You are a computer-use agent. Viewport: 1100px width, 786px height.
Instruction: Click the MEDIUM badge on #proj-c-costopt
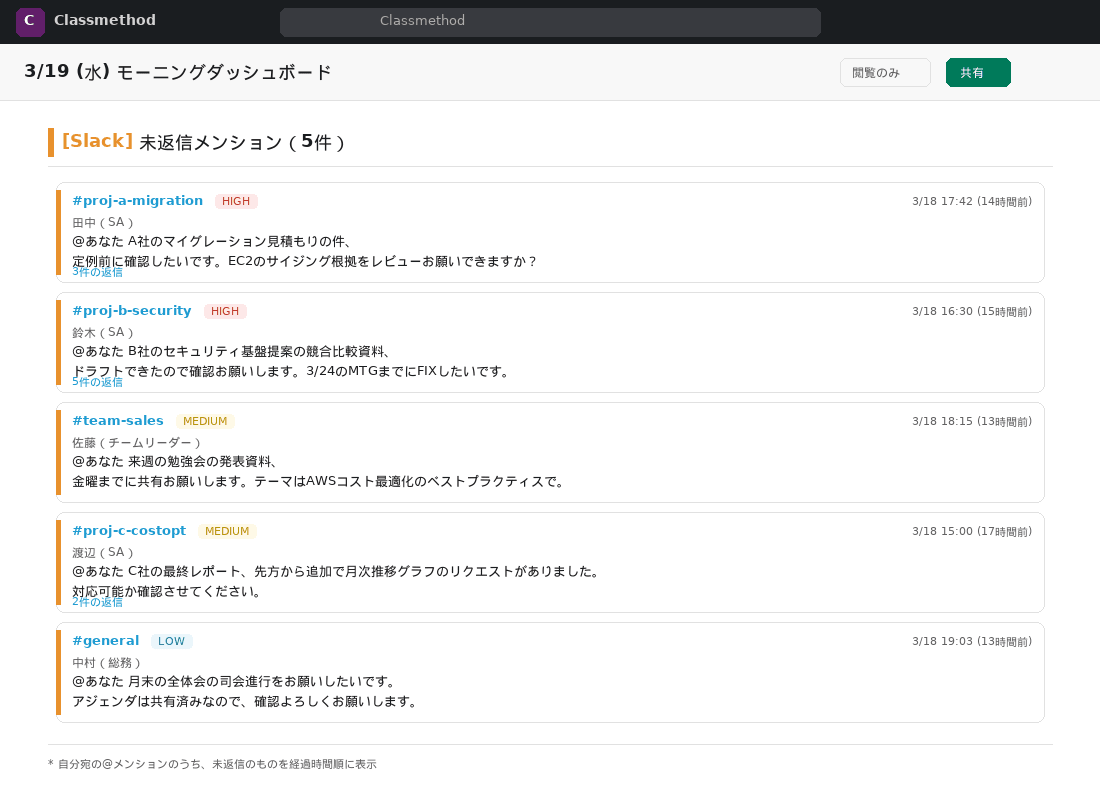coord(227,531)
